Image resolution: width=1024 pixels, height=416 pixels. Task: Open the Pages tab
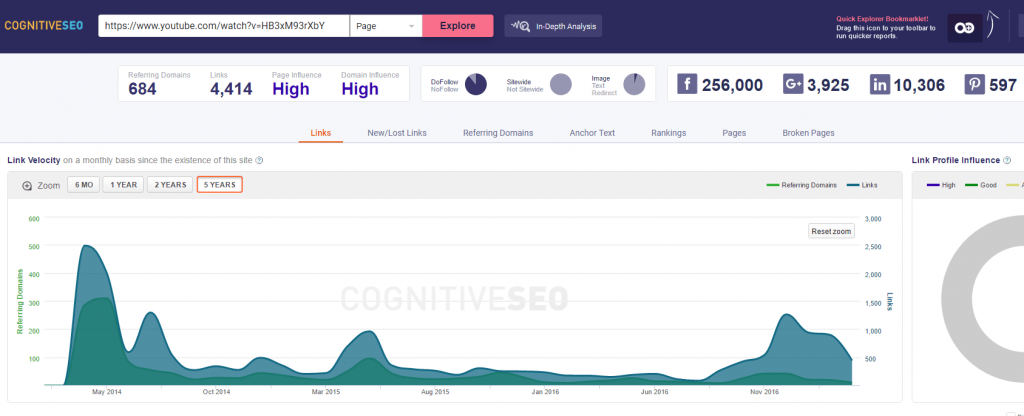point(734,133)
